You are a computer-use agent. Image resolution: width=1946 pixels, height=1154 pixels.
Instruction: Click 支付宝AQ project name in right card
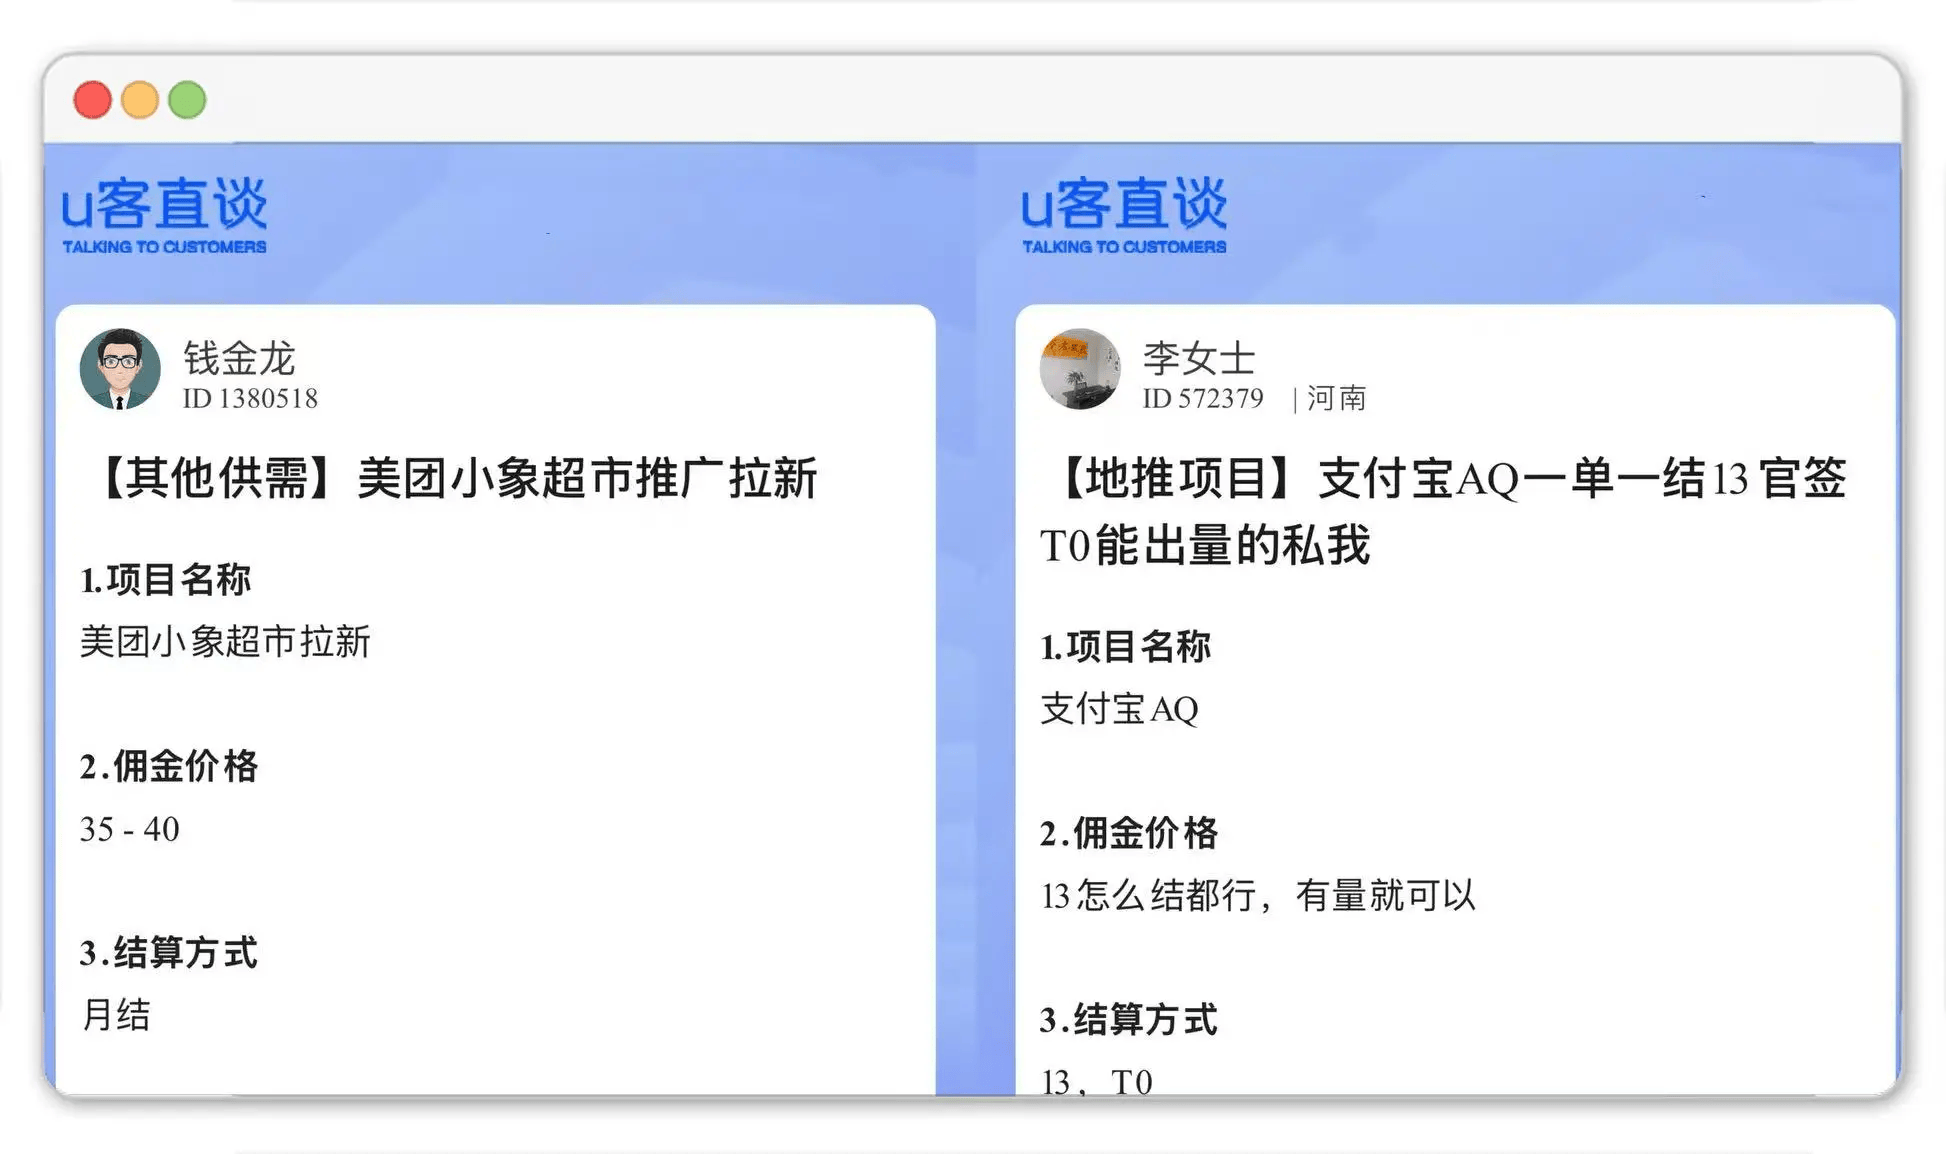pyautogui.click(x=1119, y=709)
